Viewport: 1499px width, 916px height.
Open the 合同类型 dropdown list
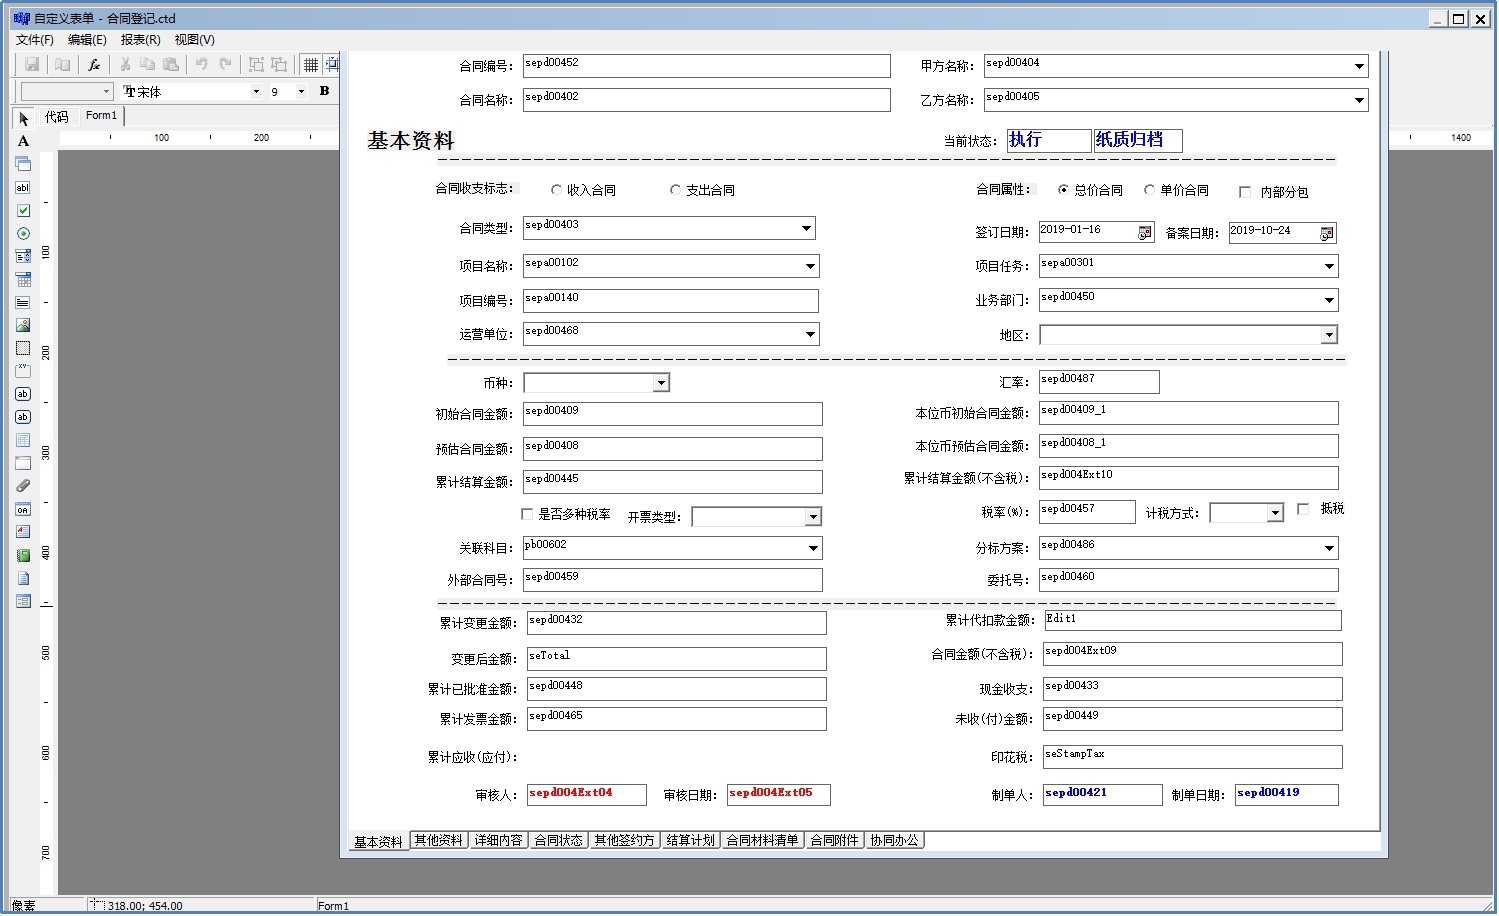(806, 229)
